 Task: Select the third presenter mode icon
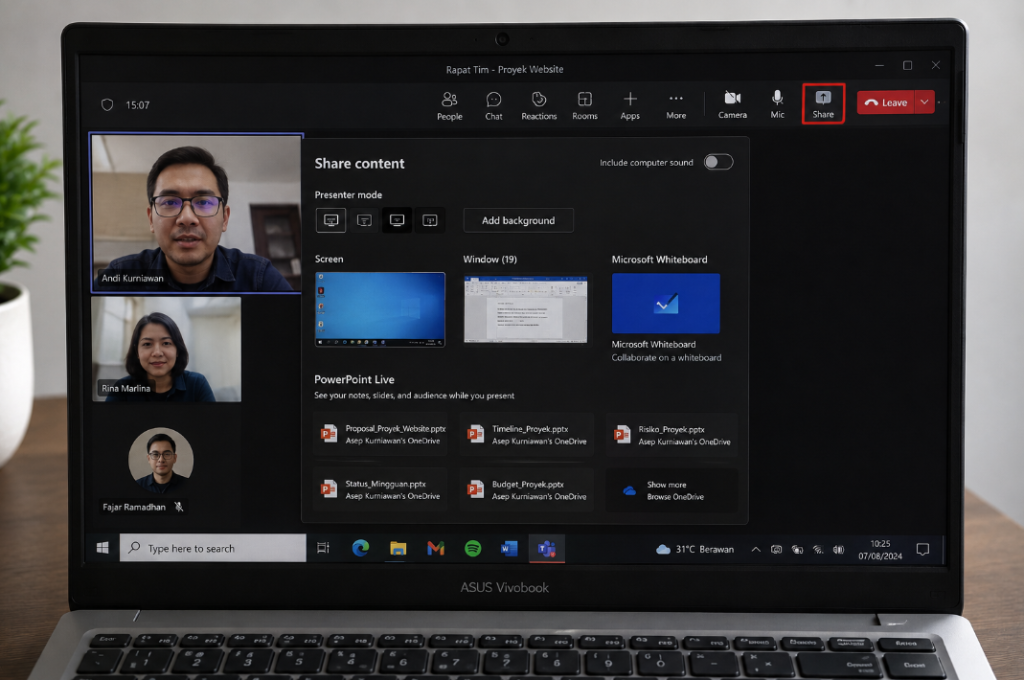pyautogui.click(x=397, y=220)
